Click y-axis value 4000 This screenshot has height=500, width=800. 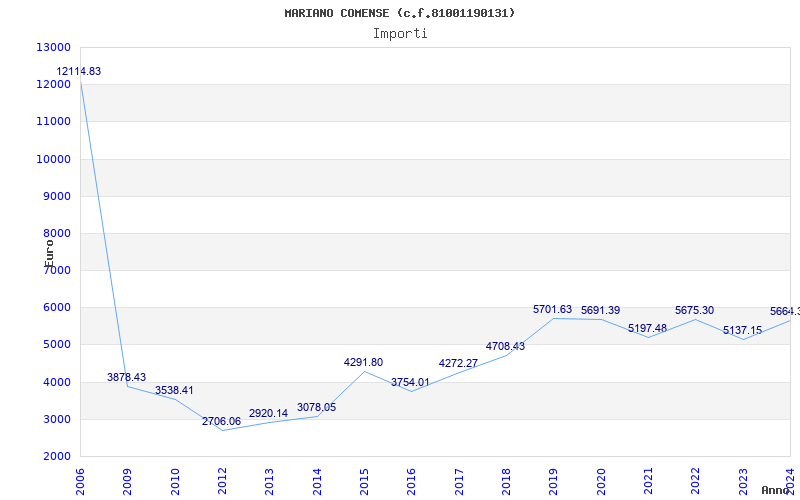coord(56,382)
